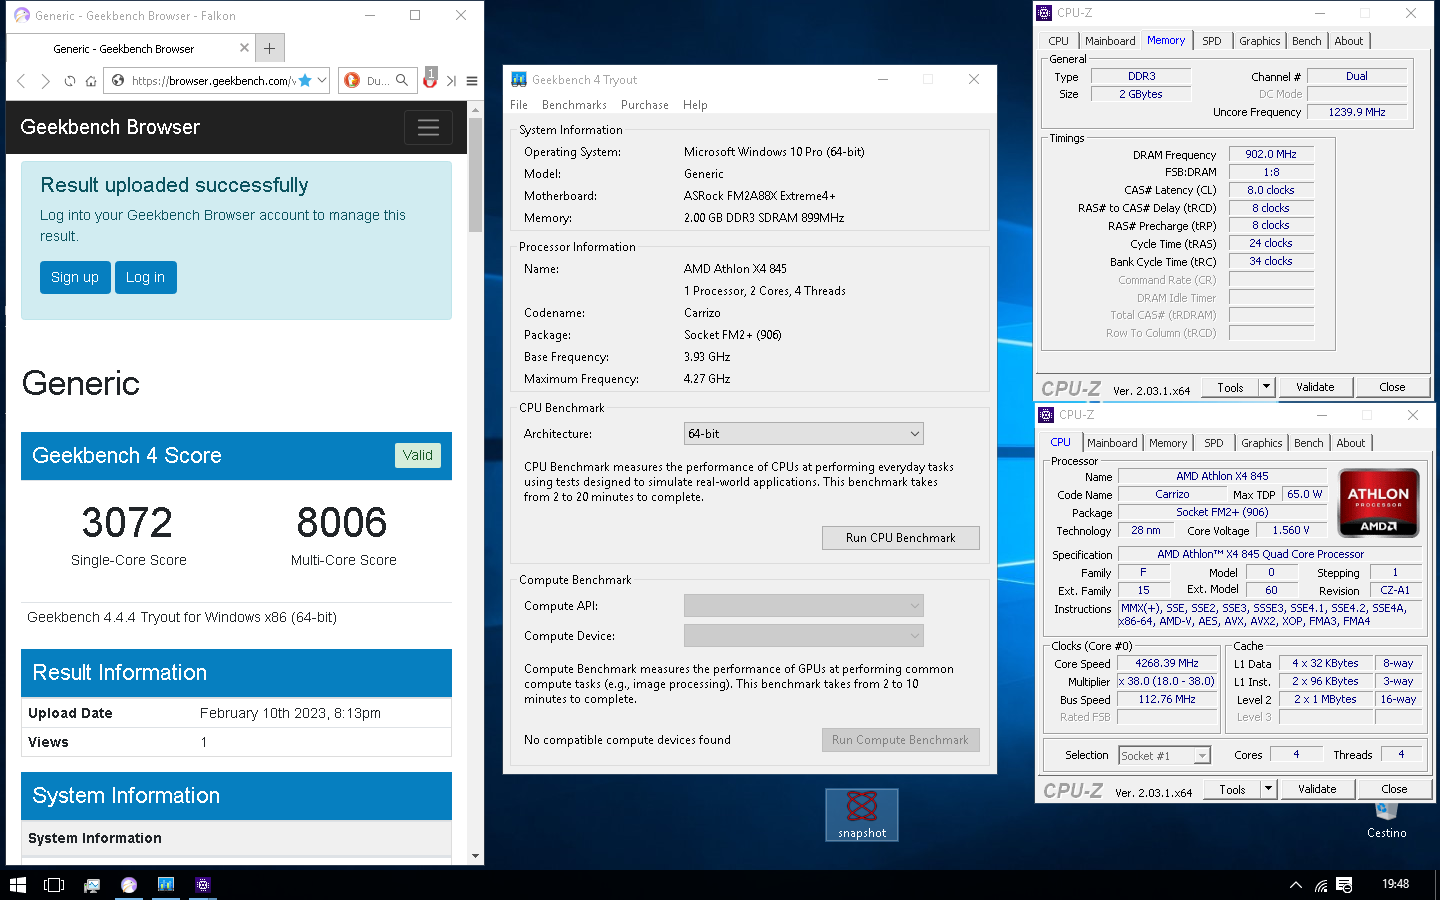Click the DuckDuckGo search engine icon
The image size is (1440, 900).
coord(352,81)
